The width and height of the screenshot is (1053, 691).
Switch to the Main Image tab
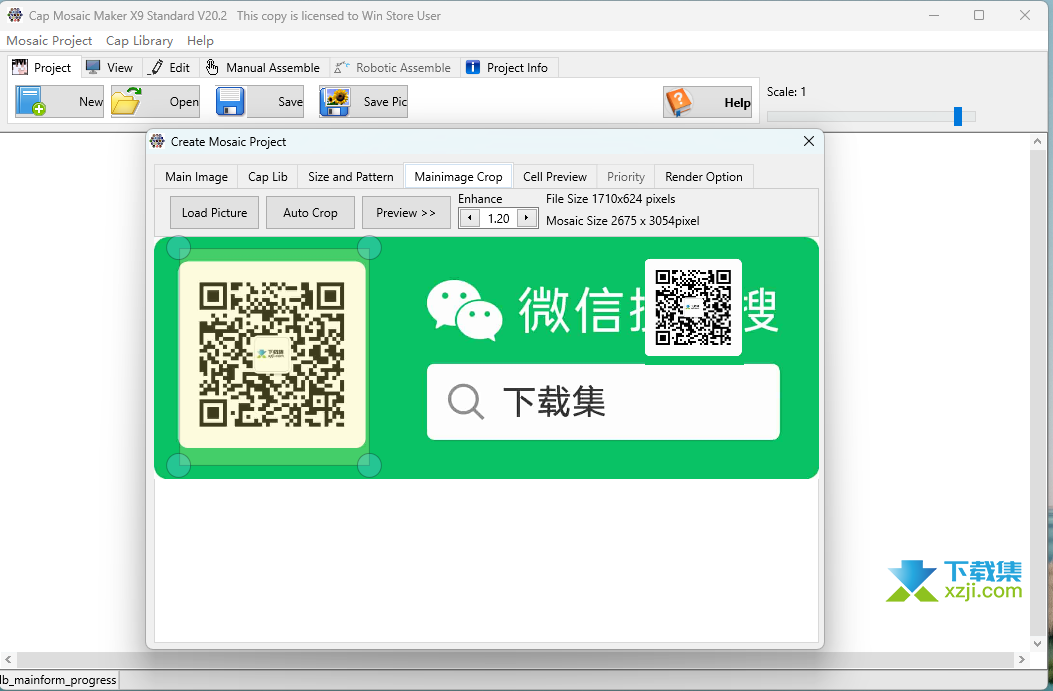[x=196, y=177]
